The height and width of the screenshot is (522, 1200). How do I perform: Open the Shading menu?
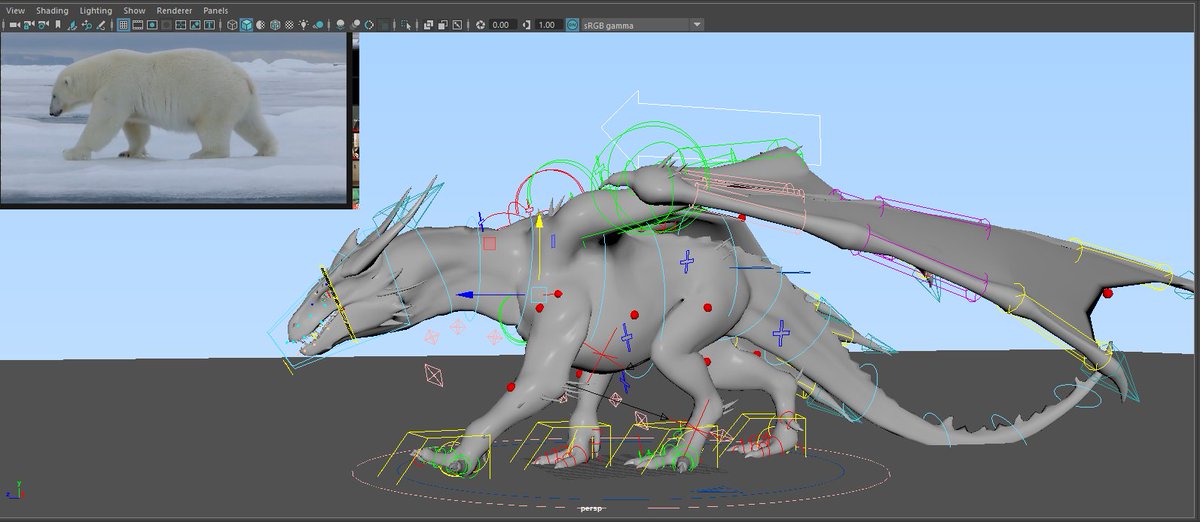point(52,10)
